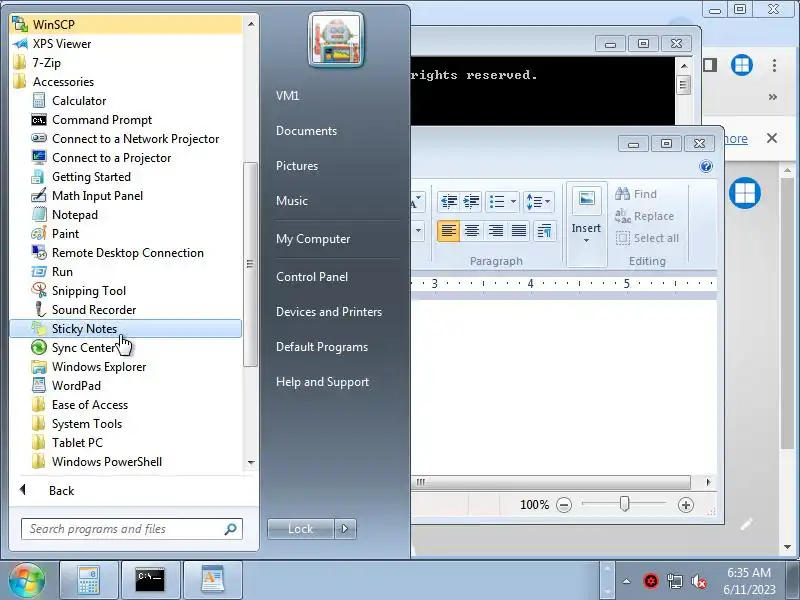Screen dimensions: 800x600
Task: Switch to WordPad on the taskbar
Action: click(x=212, y=580)
